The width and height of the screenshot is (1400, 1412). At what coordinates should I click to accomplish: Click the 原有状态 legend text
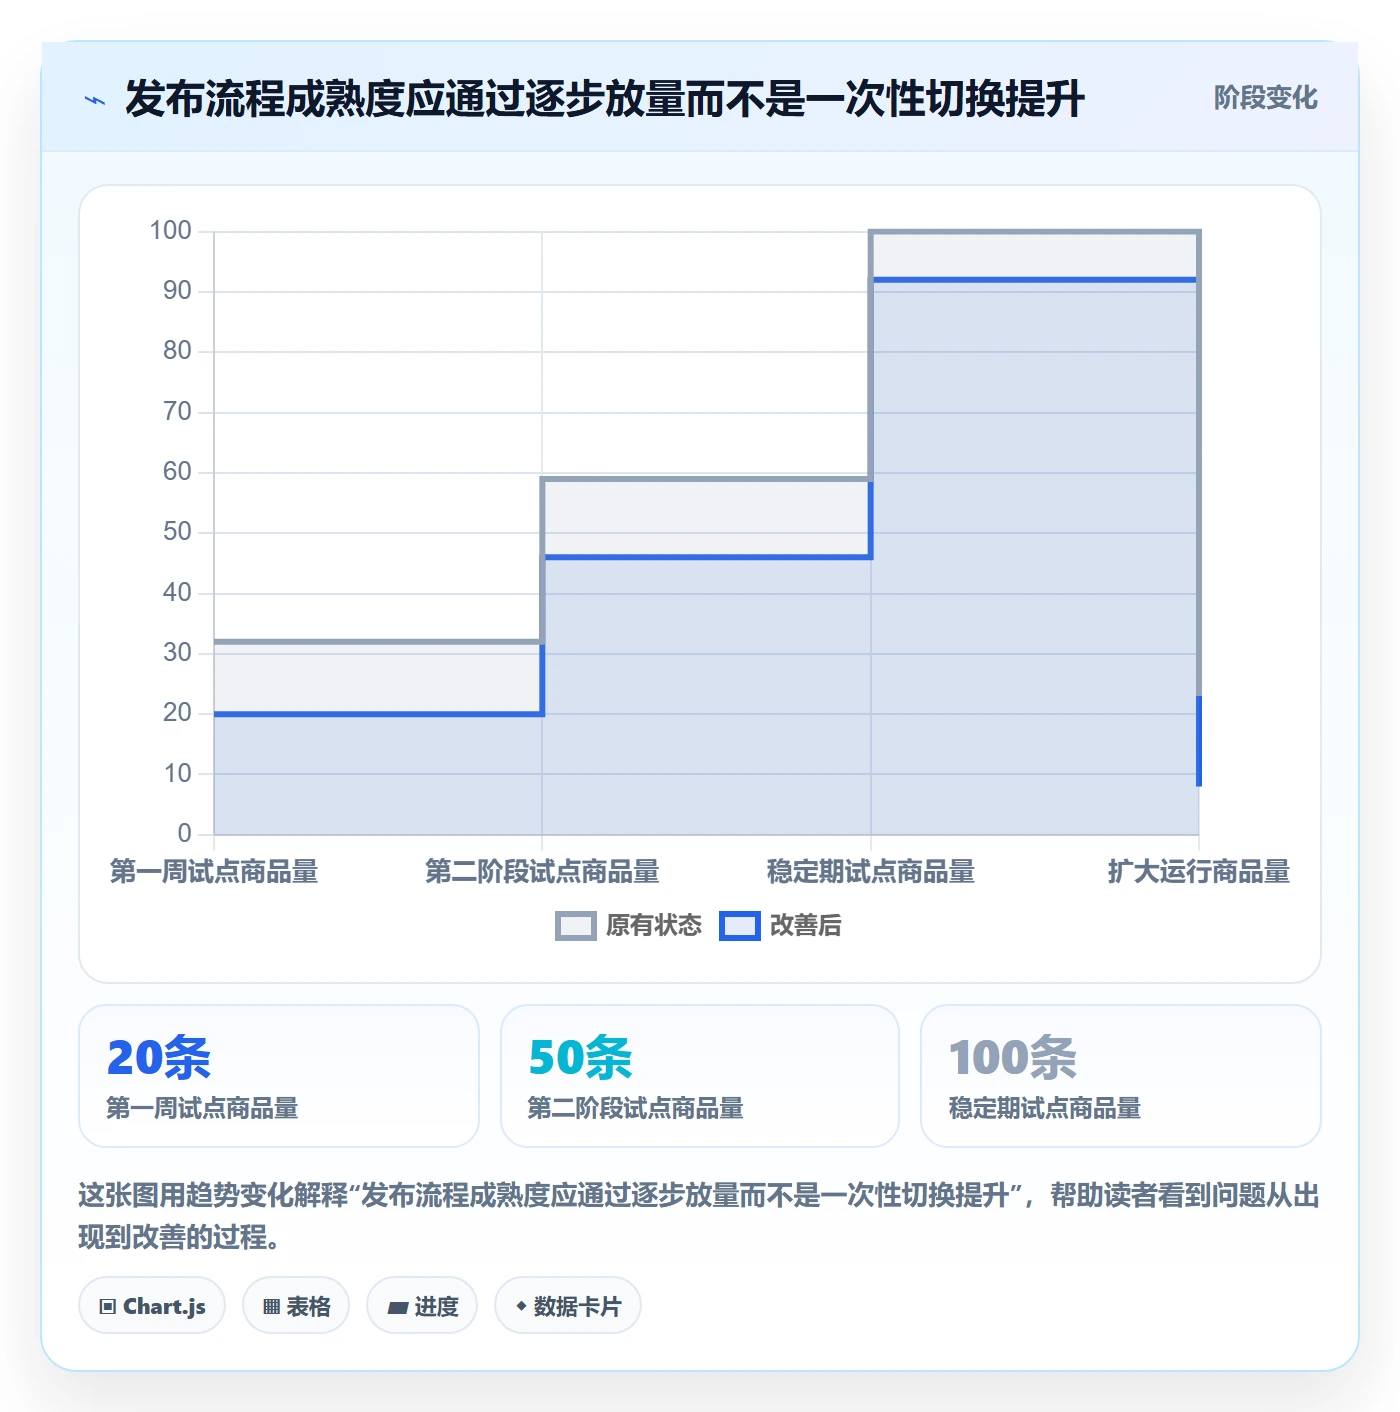tap(654, 926)
